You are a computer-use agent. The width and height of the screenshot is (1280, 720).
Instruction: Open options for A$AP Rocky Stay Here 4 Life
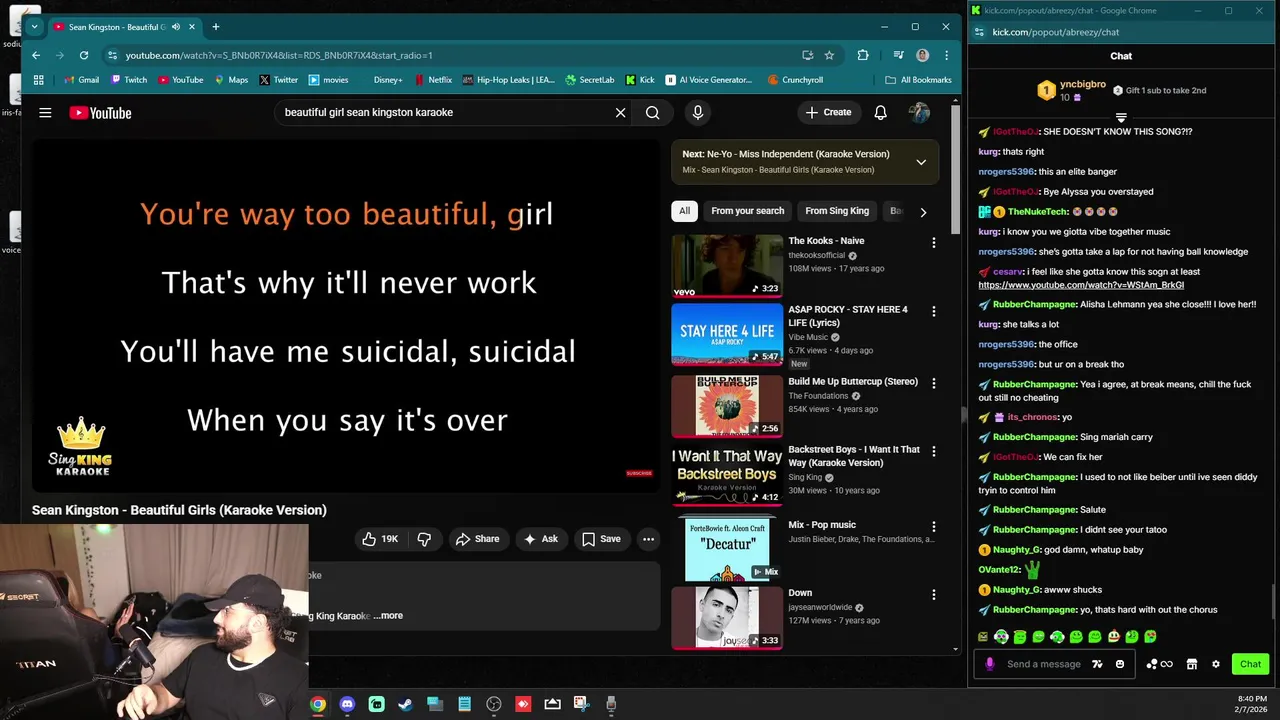click(934, 312)
